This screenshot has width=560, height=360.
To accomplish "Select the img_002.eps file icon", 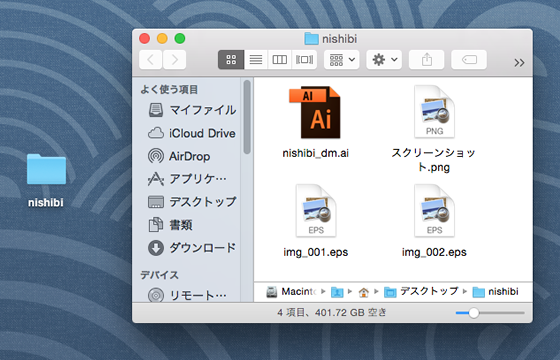I will 434,211.
